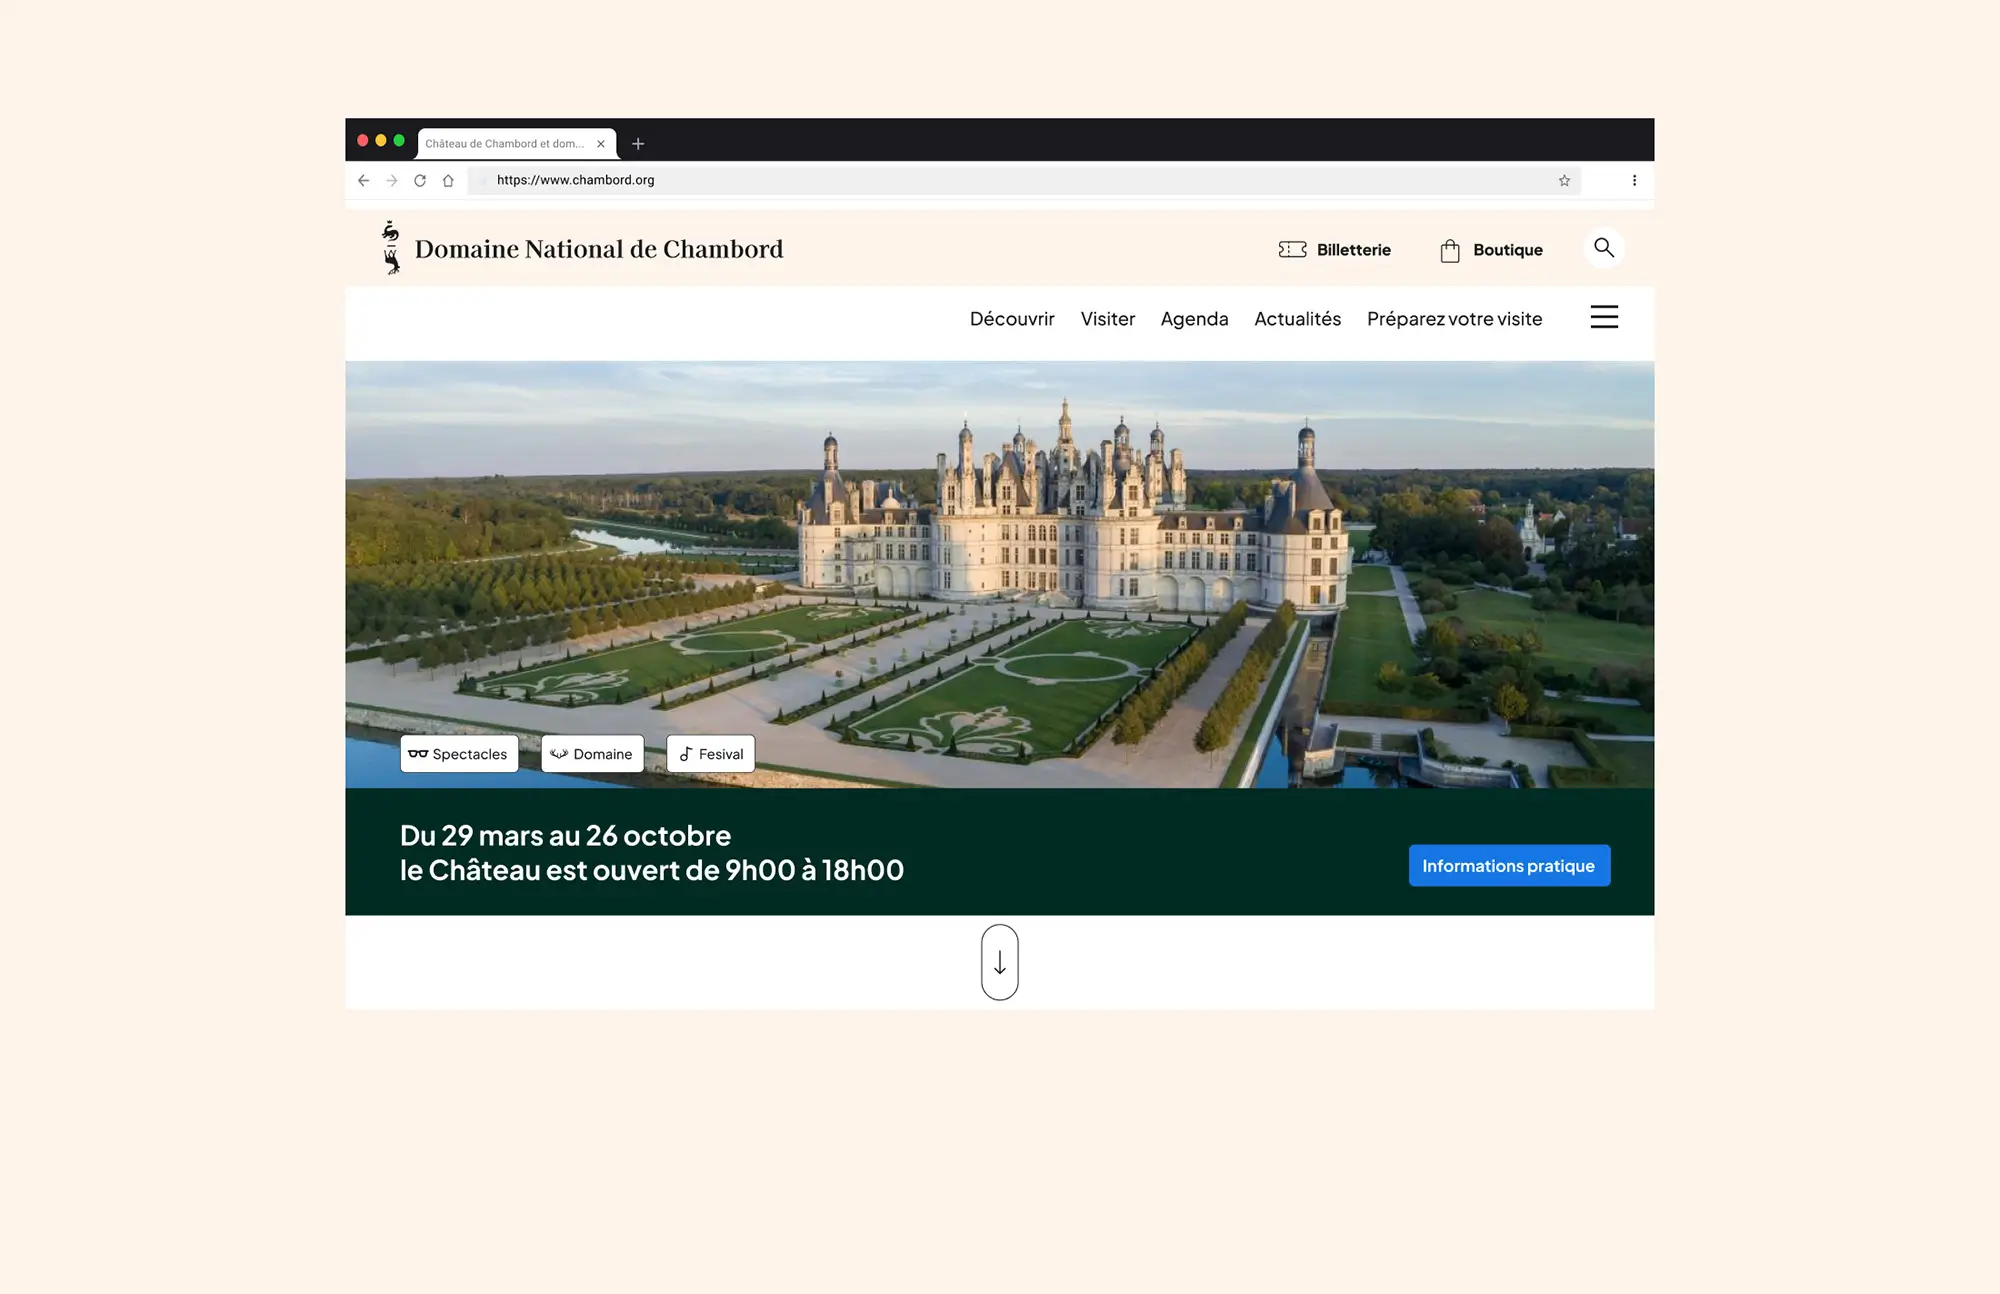This screenshot has width=2000, height=1294.
Task: Expand the Découvrir navigation section
Action: pos(1011,318)
